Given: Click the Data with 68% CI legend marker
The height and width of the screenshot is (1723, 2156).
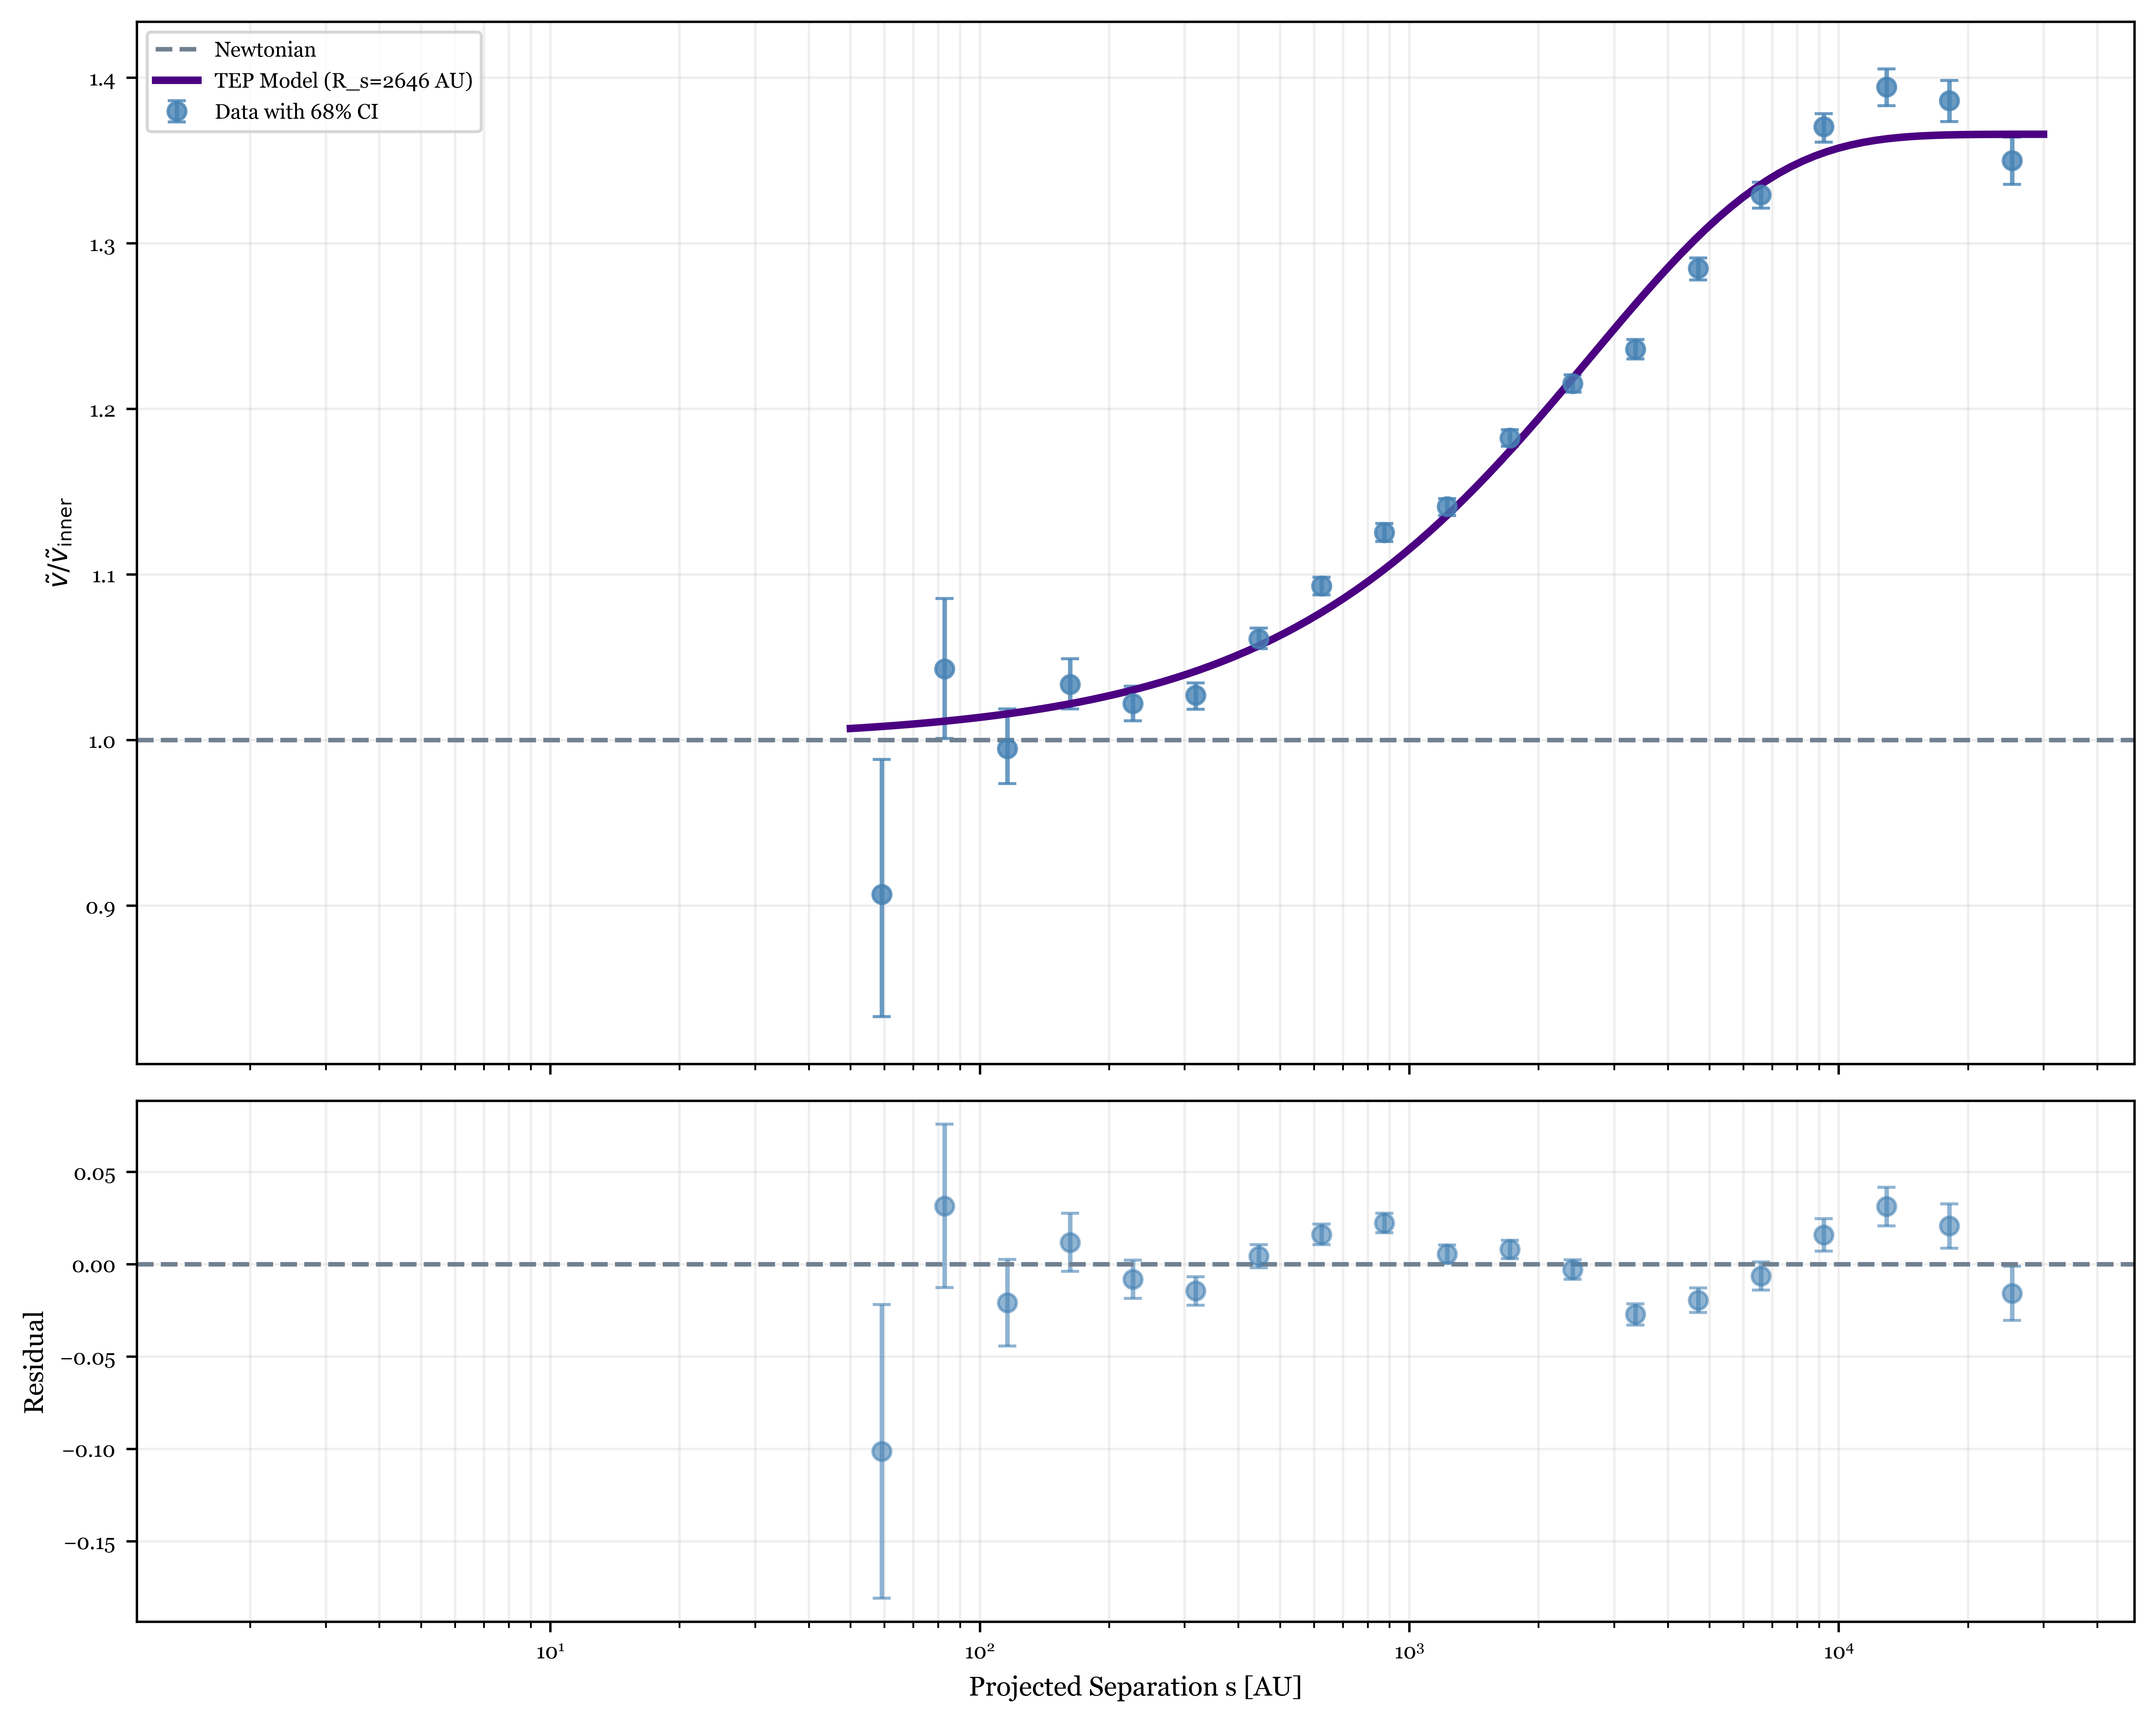Looking at the screenshot, I should coord(177,112).
